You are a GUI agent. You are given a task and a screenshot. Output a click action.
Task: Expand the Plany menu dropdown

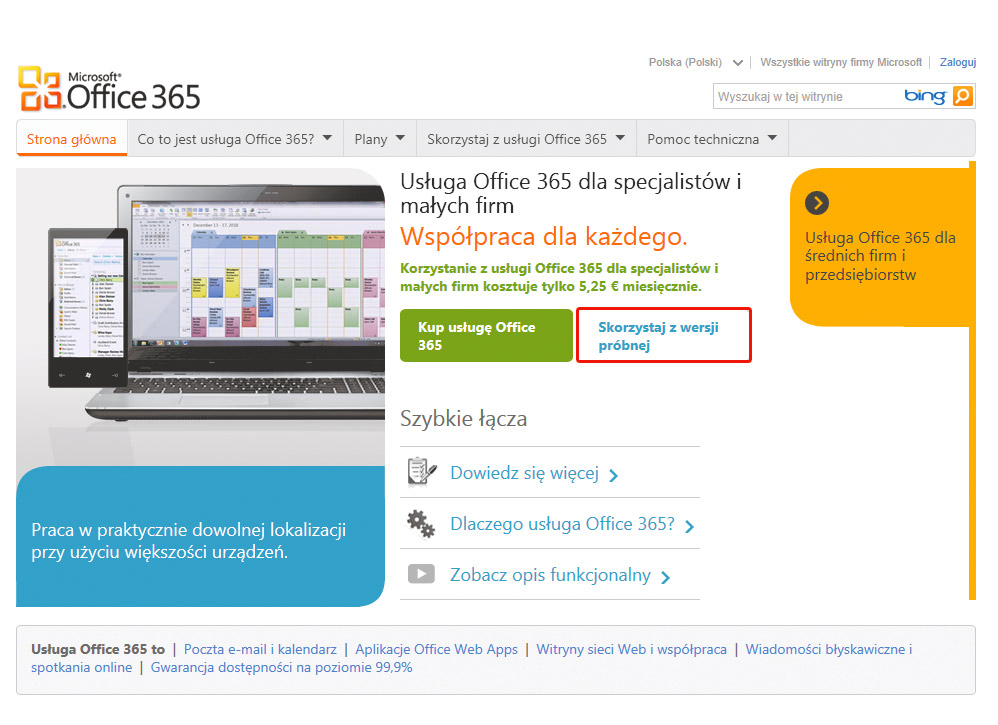tap(380, 139)
